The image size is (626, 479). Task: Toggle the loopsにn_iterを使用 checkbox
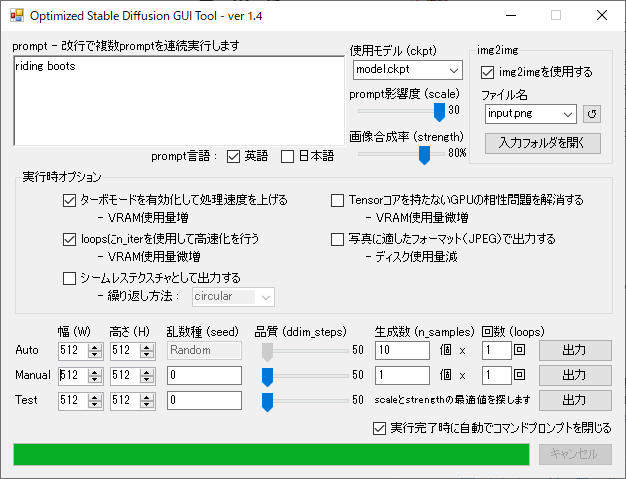(x=69, y=240)
